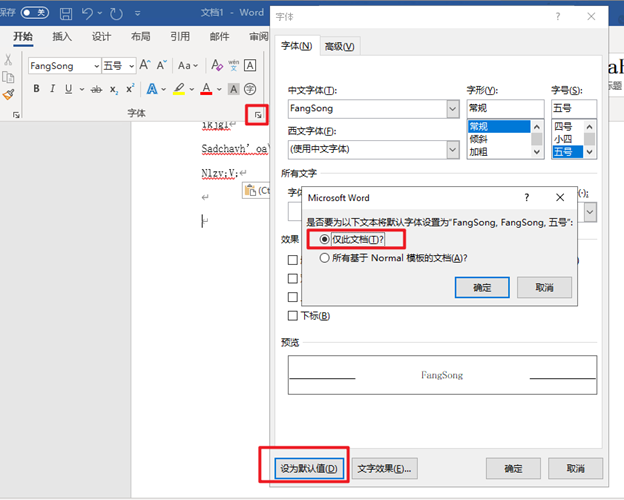Click the Character Shading gray A icon

pos(234,89)
